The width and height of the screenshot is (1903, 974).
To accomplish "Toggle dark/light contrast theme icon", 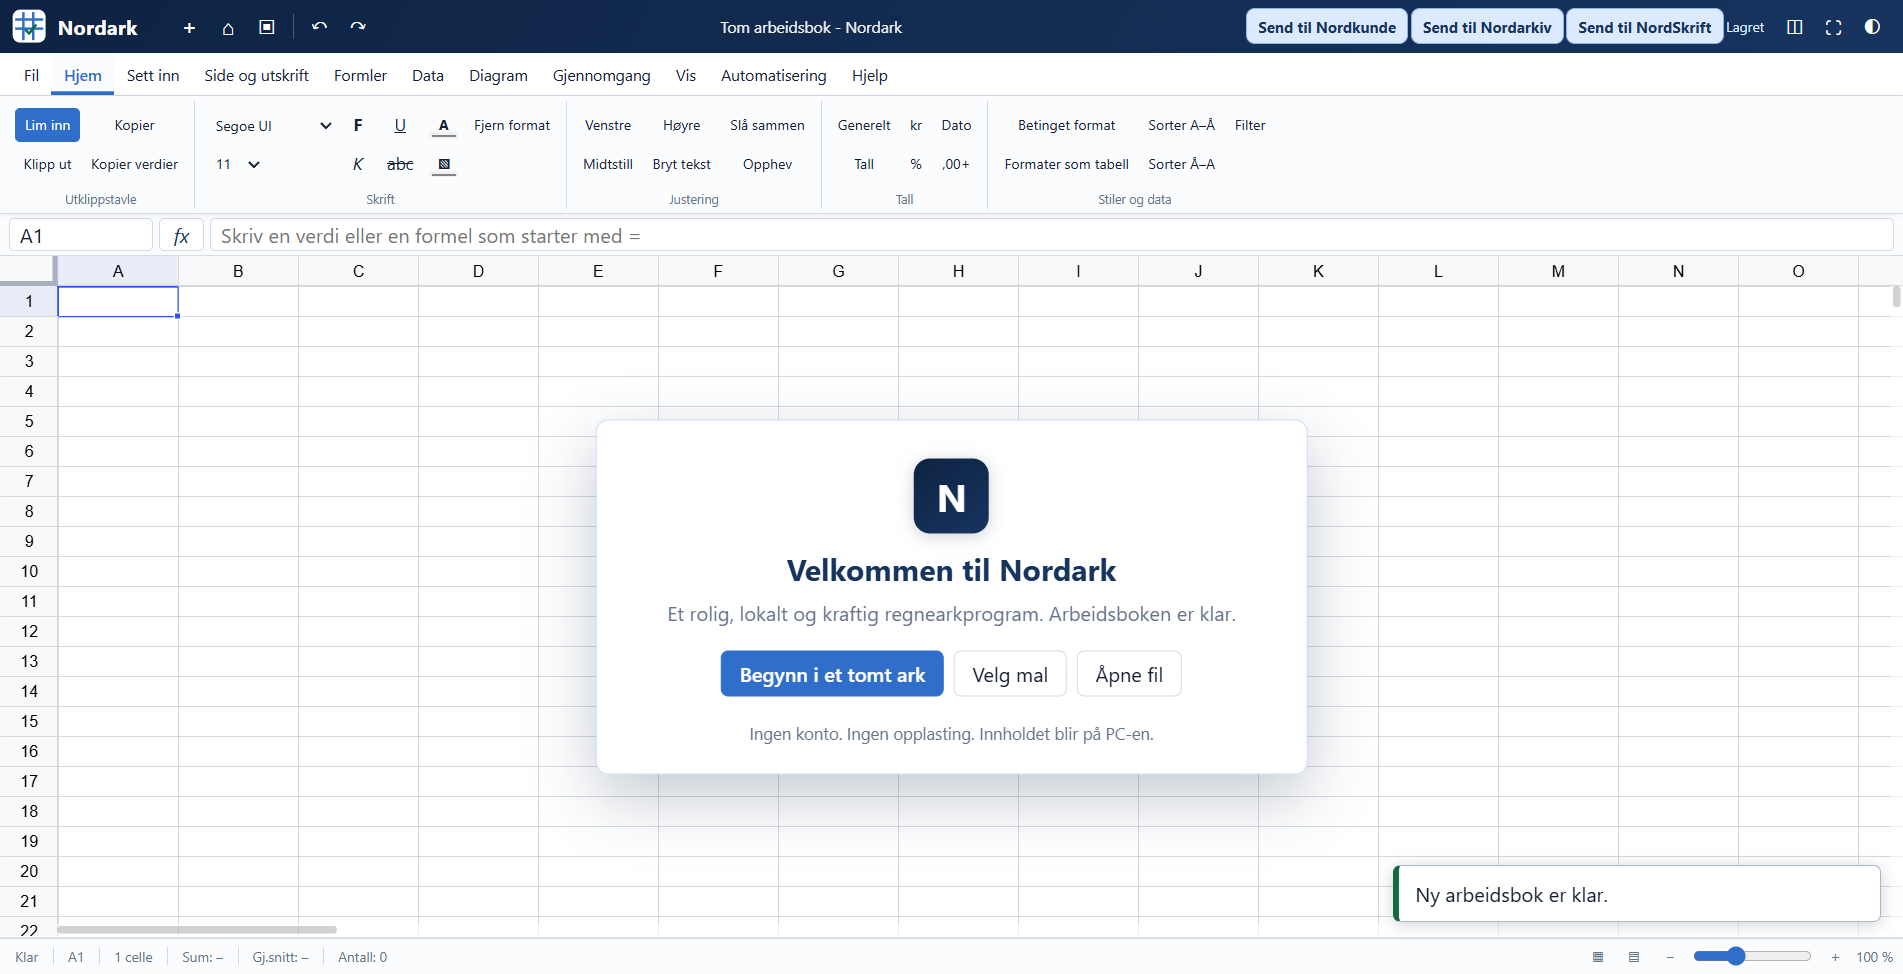I will 1872,27.
